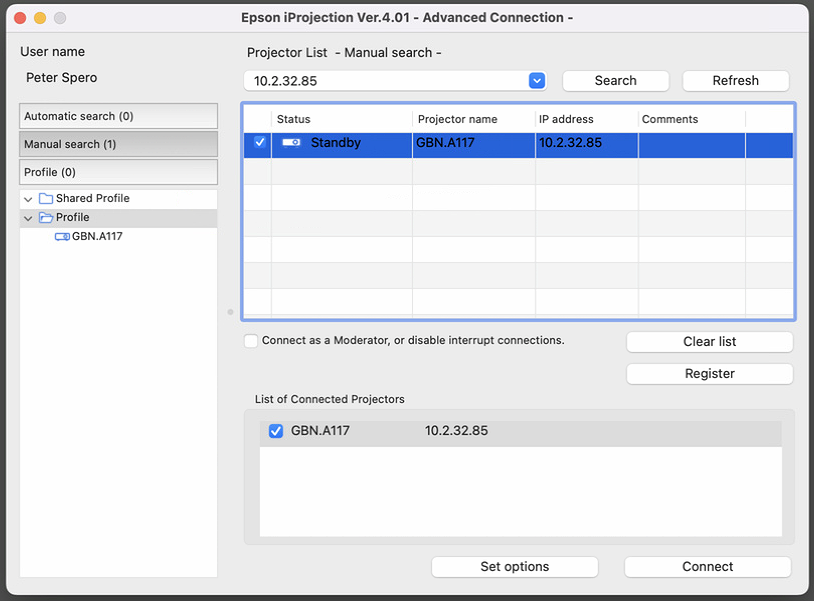Uncheck the Standby projector row checkbox

[260, 142]
